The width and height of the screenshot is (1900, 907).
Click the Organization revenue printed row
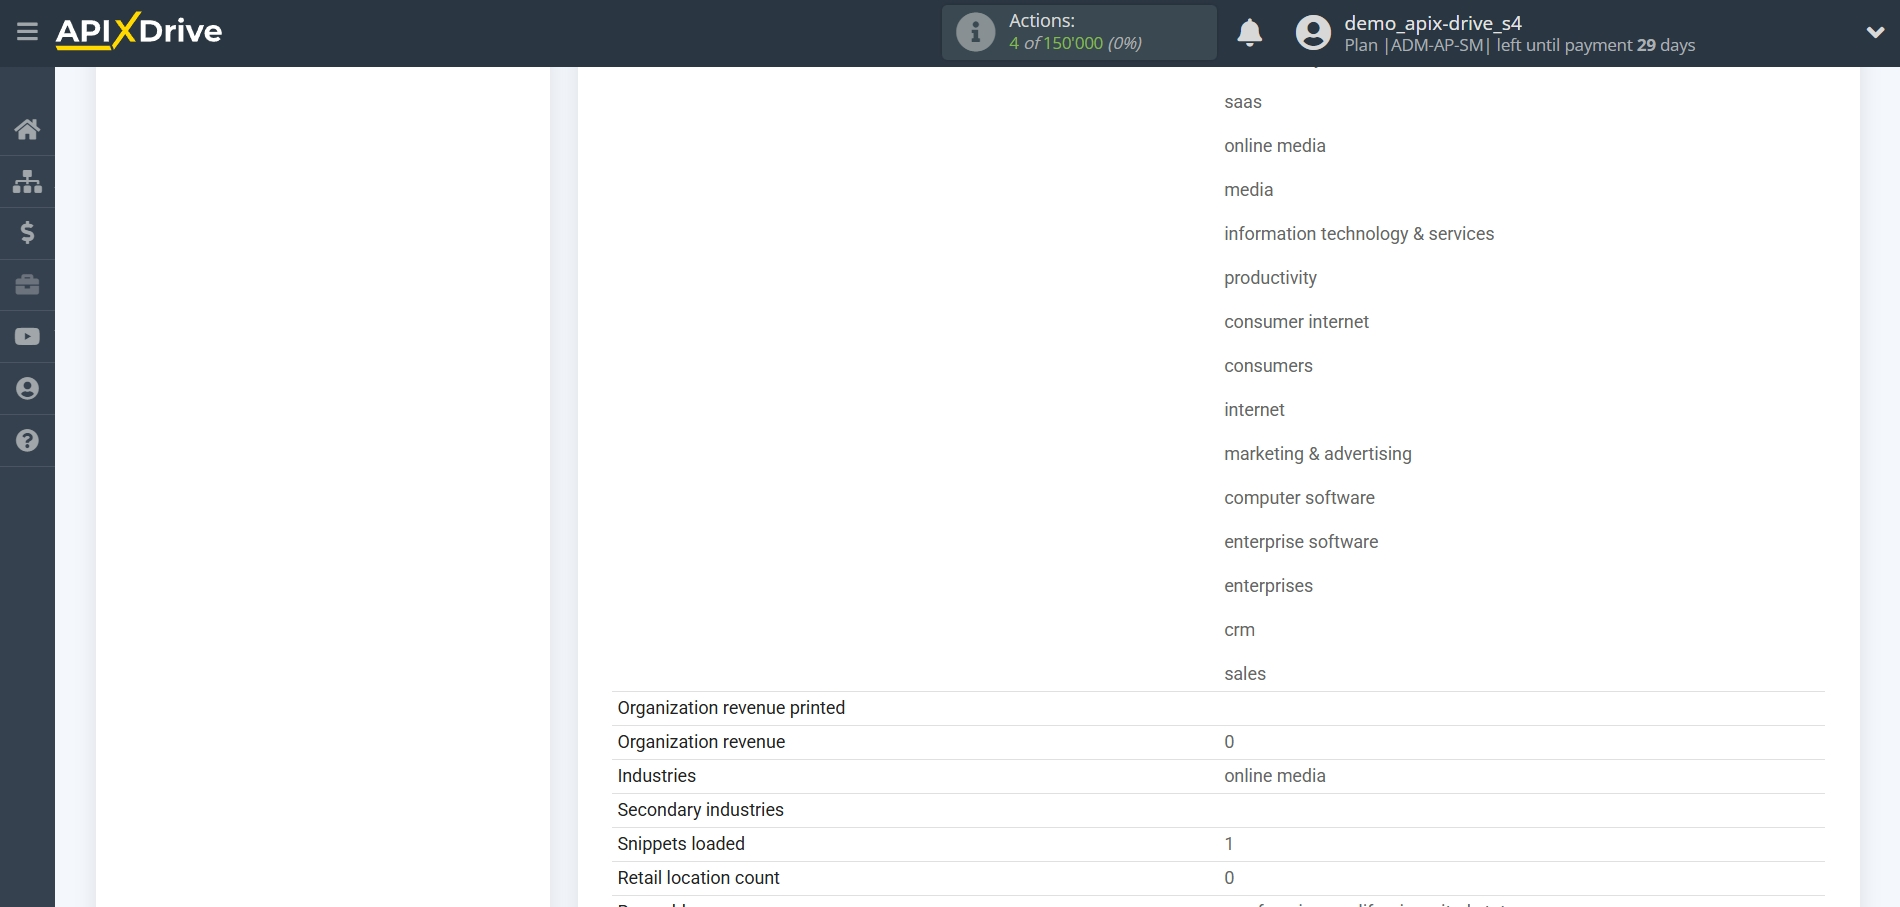[x=730, y=708]
